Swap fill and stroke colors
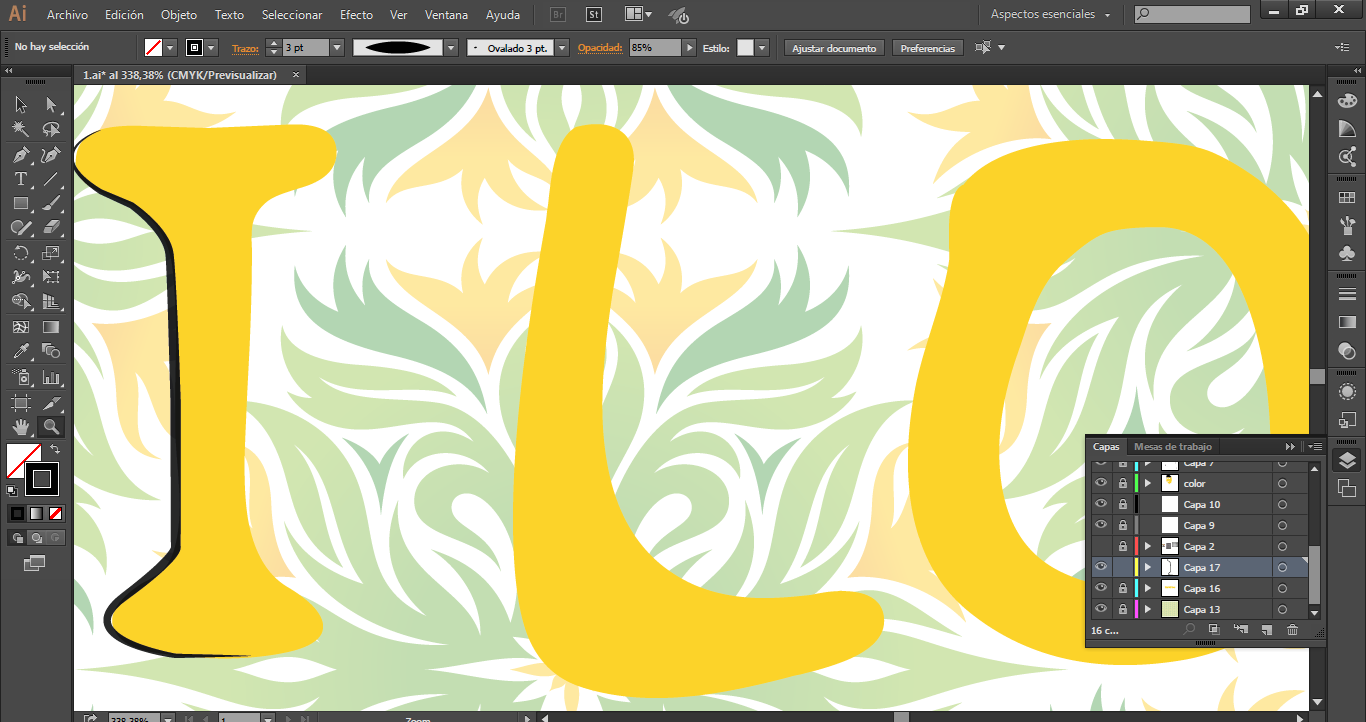 [x=55, y=449]
